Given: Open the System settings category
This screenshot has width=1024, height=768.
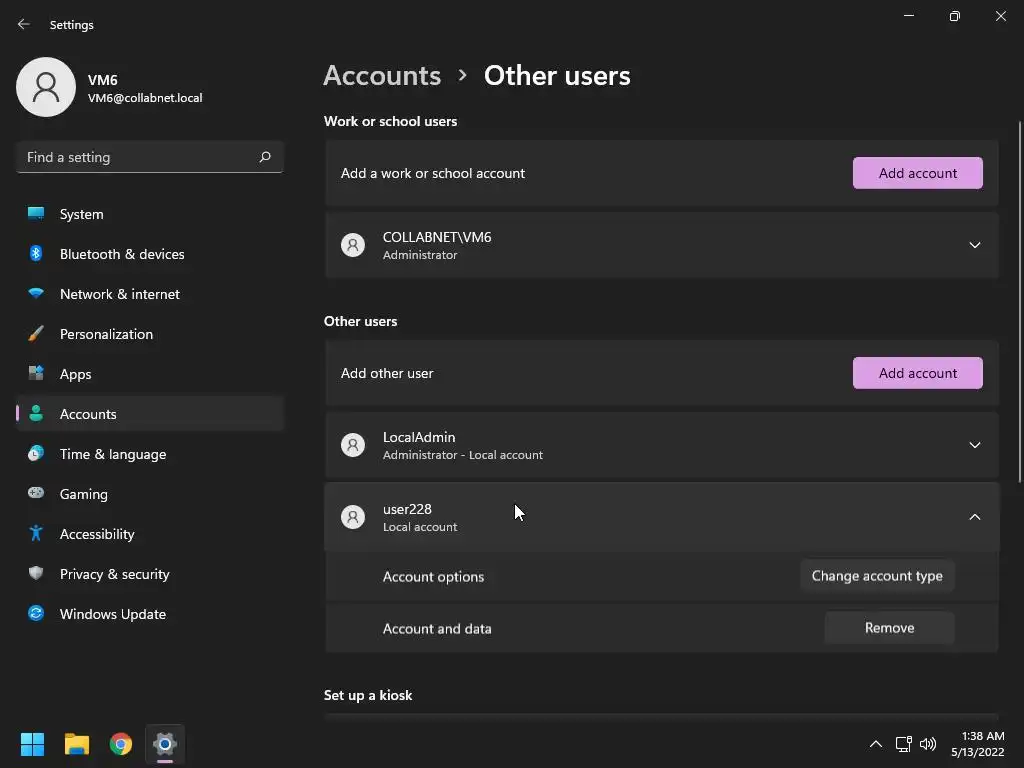Looking at the screenshot, I should point(81,214).
